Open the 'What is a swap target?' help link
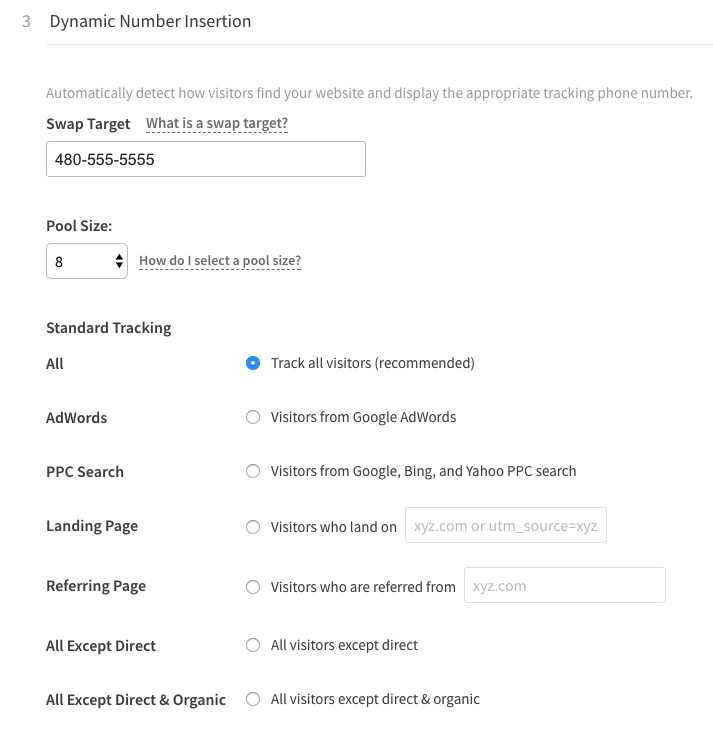The height and width of the screenshot is (733, 713). (217, 123)
